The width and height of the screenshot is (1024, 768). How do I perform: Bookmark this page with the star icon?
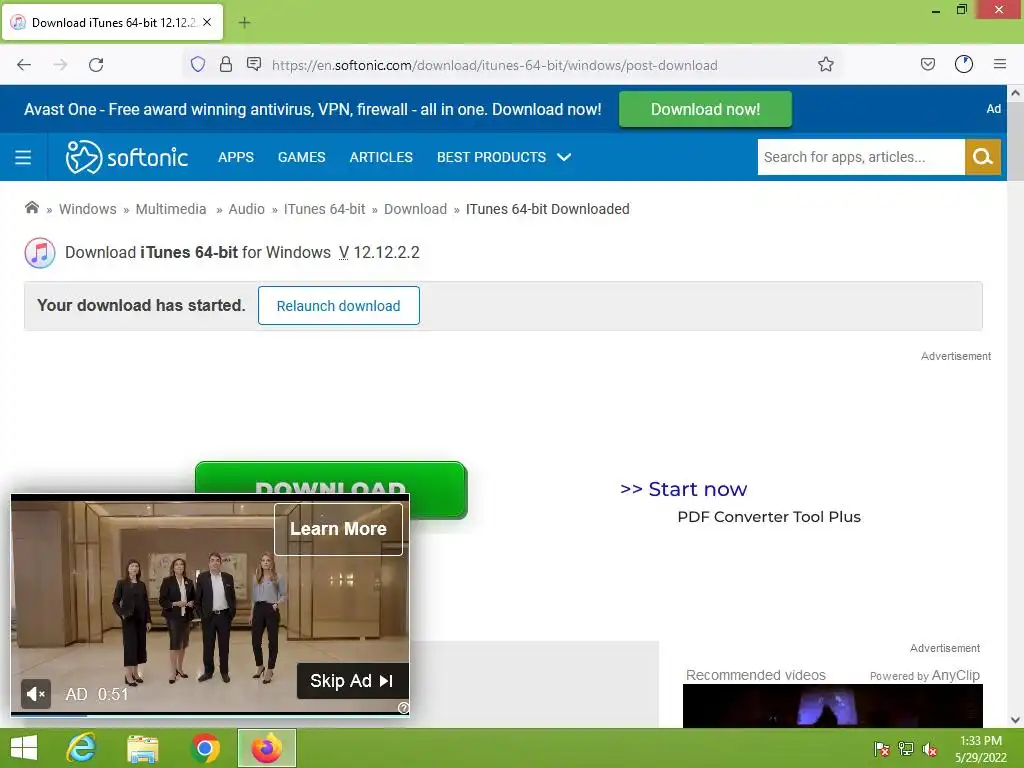tap(825, 64)
